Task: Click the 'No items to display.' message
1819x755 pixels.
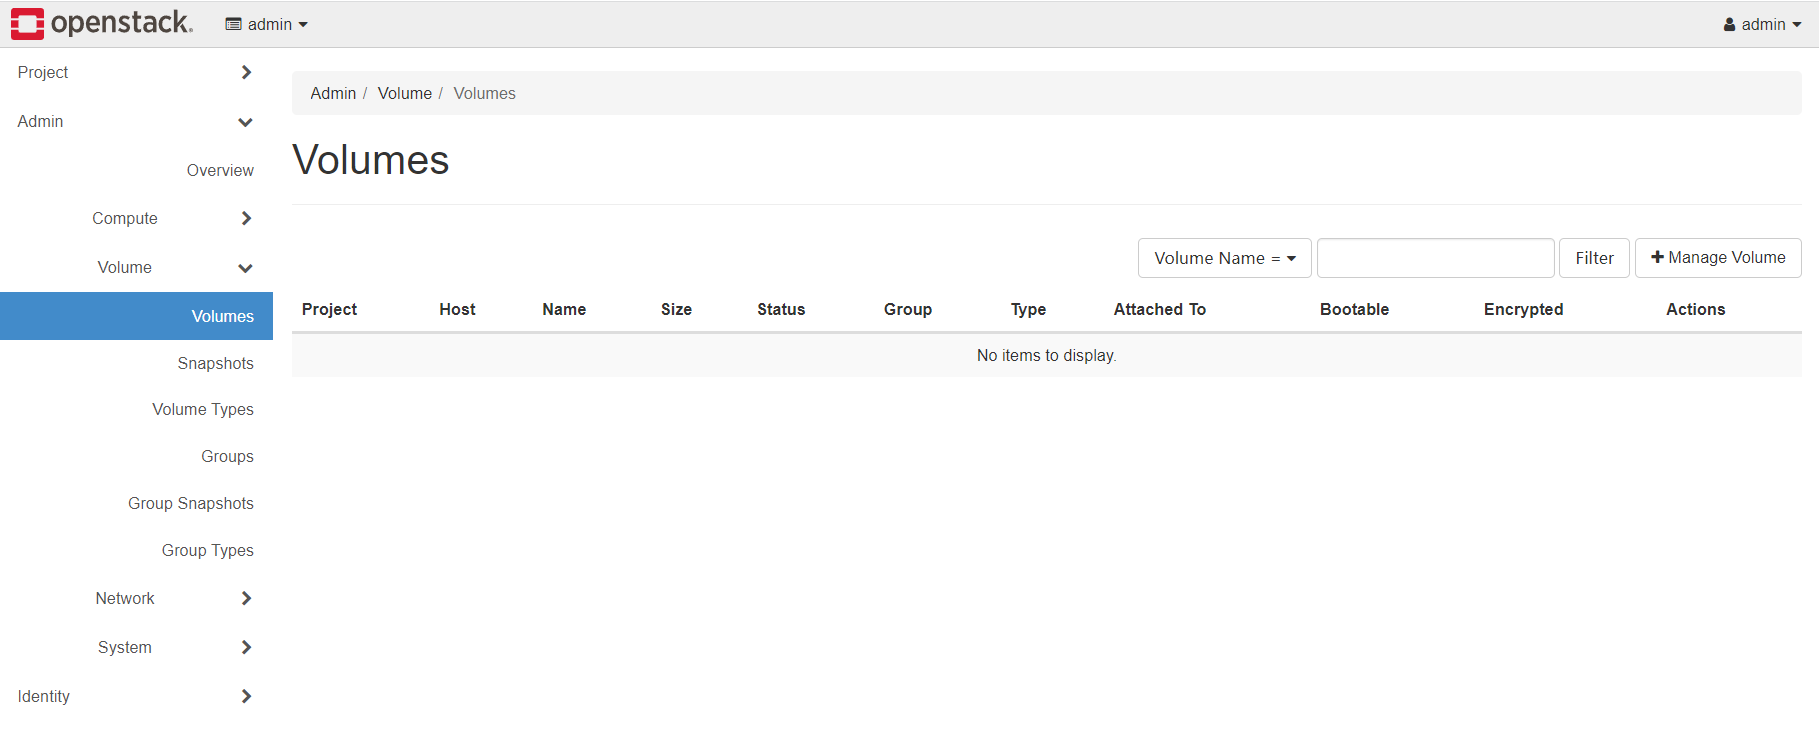Action: click(x=1046, y=355)
